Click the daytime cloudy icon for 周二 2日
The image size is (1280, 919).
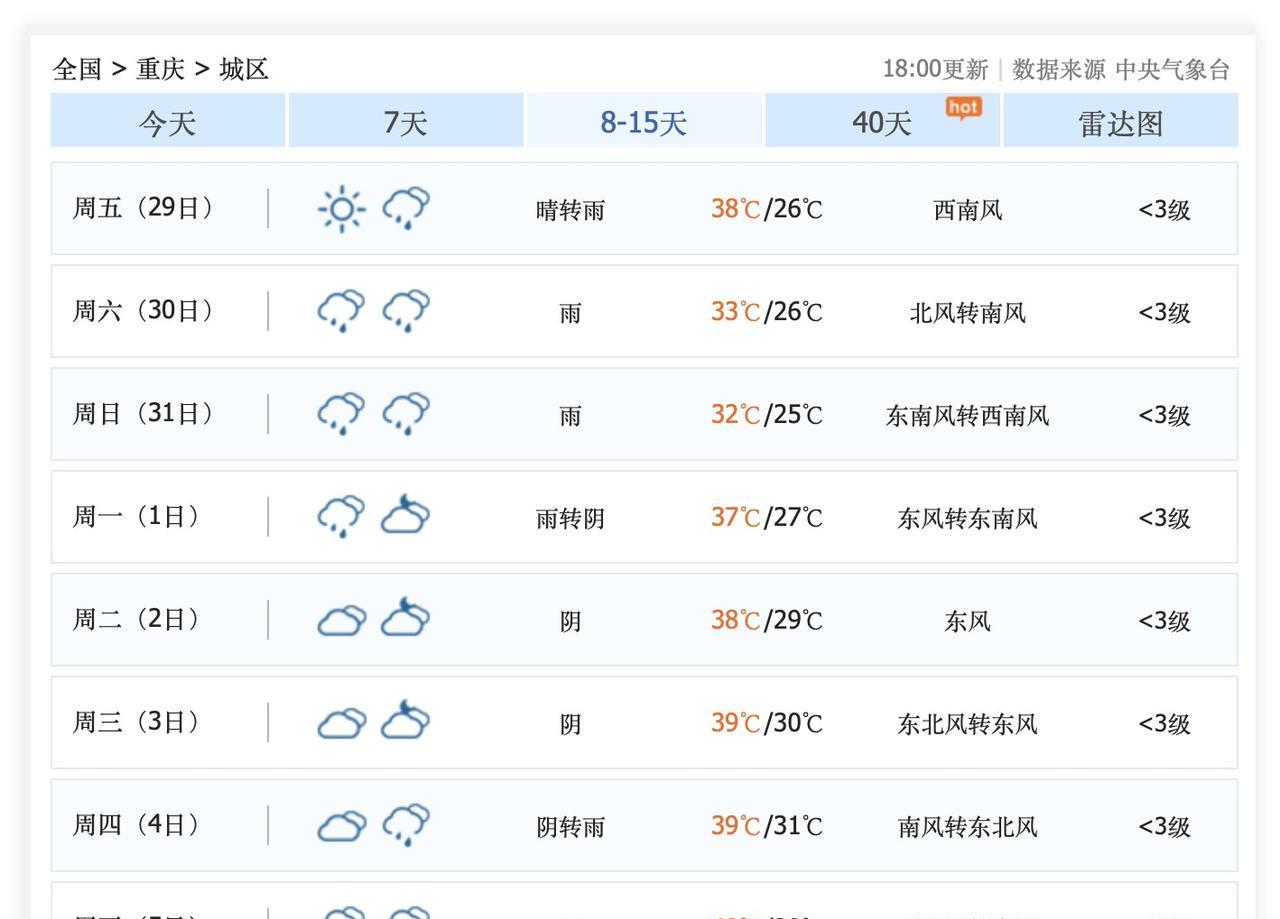coord(341,621)
